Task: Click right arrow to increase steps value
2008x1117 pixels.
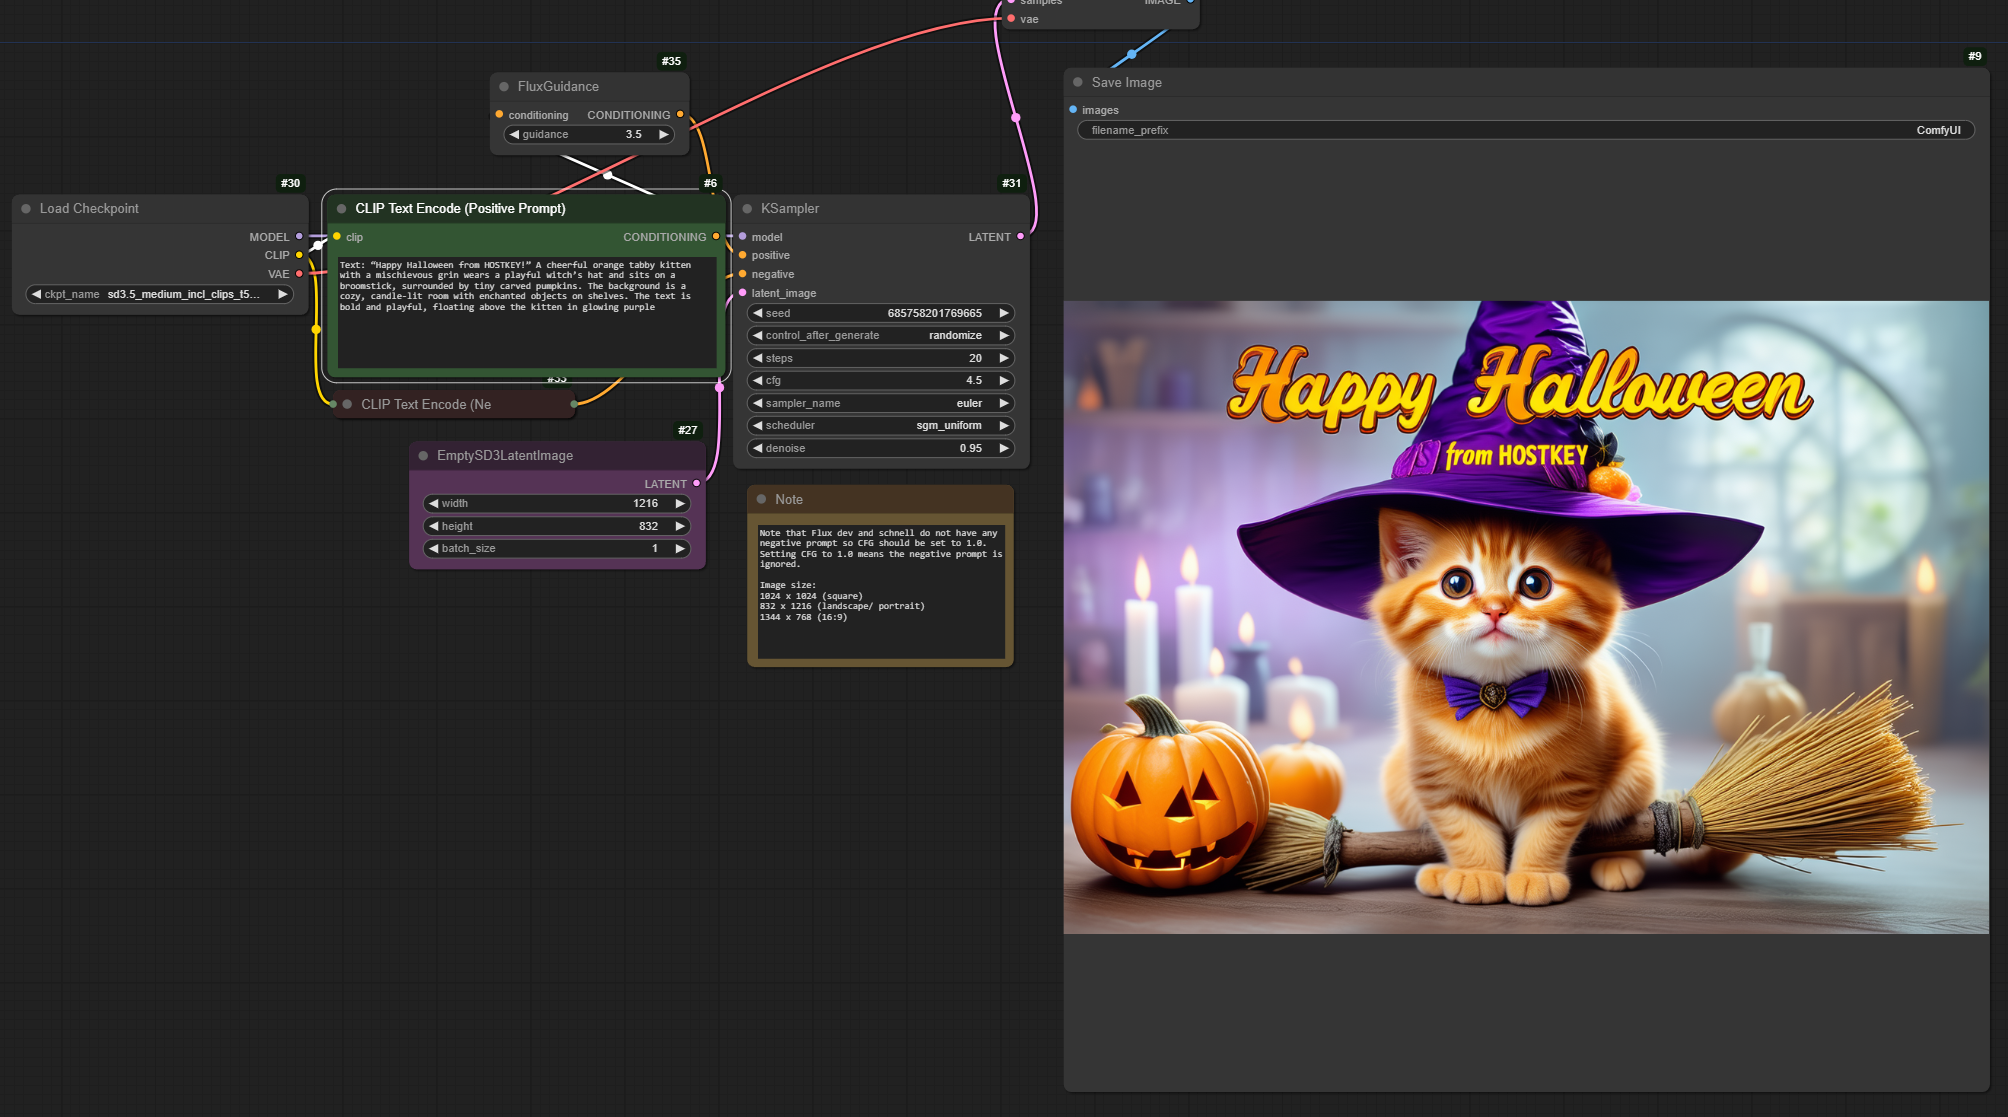Action: (1003, 358)
